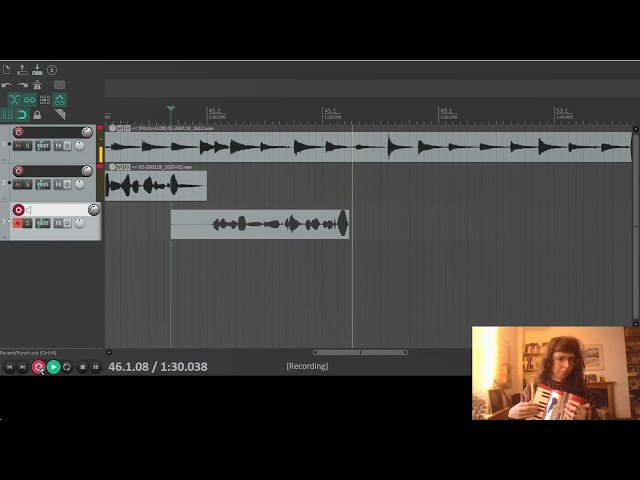Image resolution: width=640 pixels, height=480 pixels.
Task: Mute track 1
Action: [x=18, y=146]
